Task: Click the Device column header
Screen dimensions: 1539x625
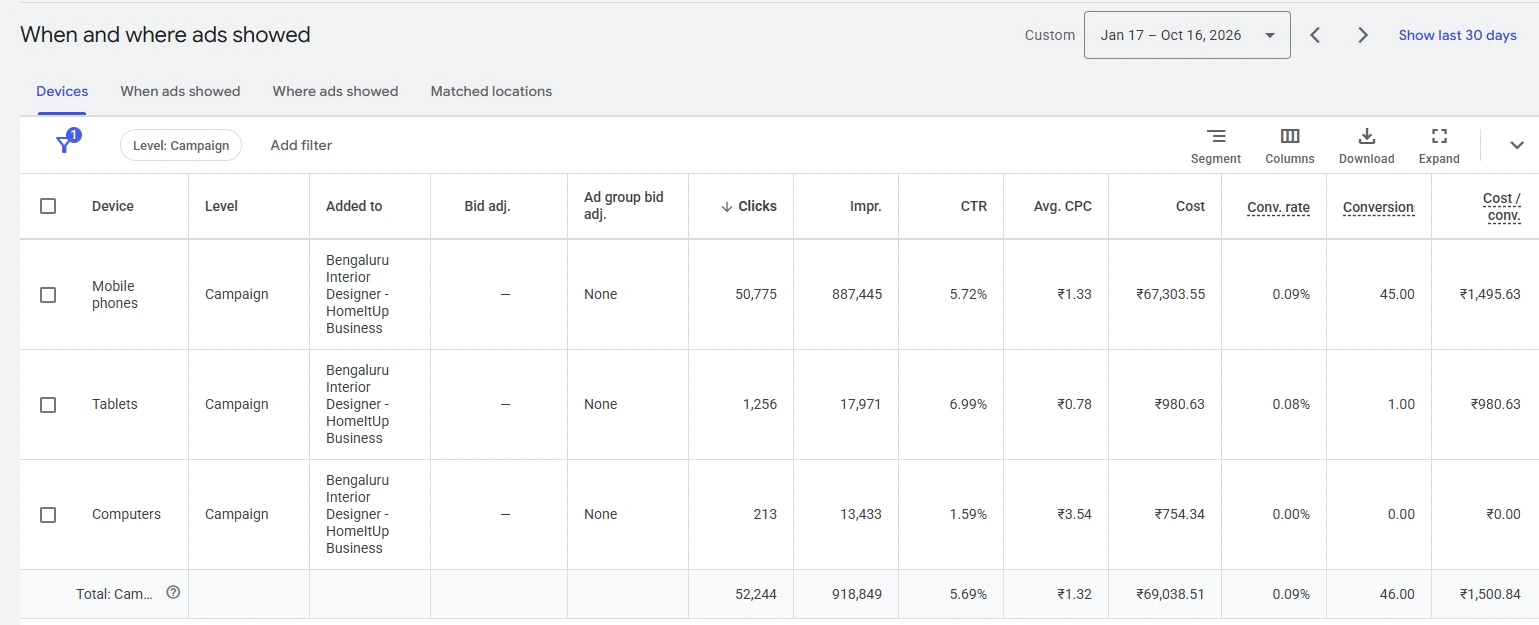Action: 113,206
